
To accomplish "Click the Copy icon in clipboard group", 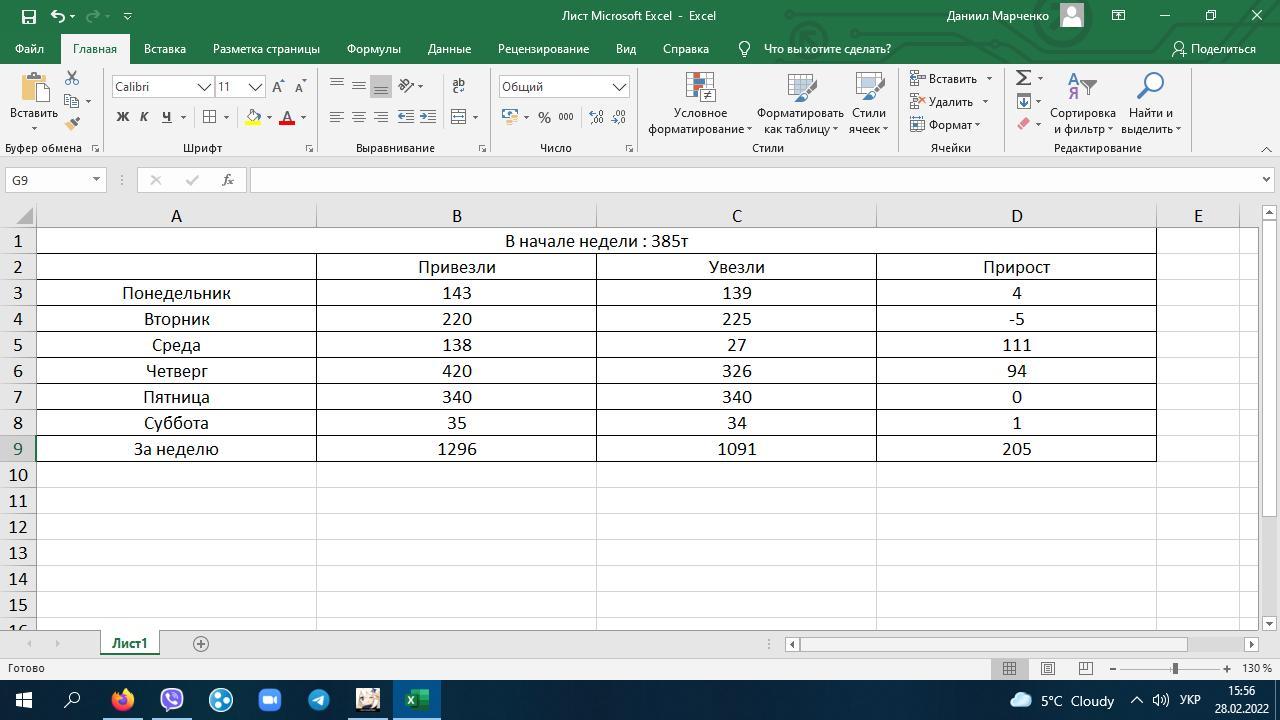I will point(72,101).
